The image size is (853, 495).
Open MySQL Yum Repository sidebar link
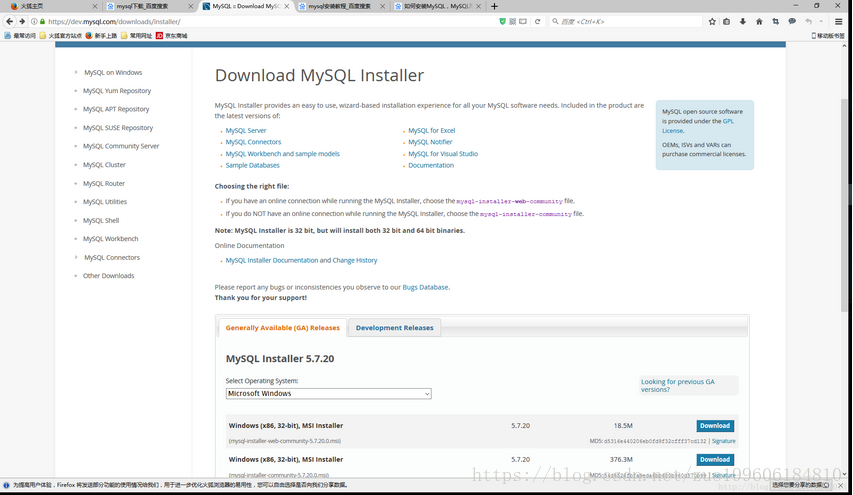(117, 91)
